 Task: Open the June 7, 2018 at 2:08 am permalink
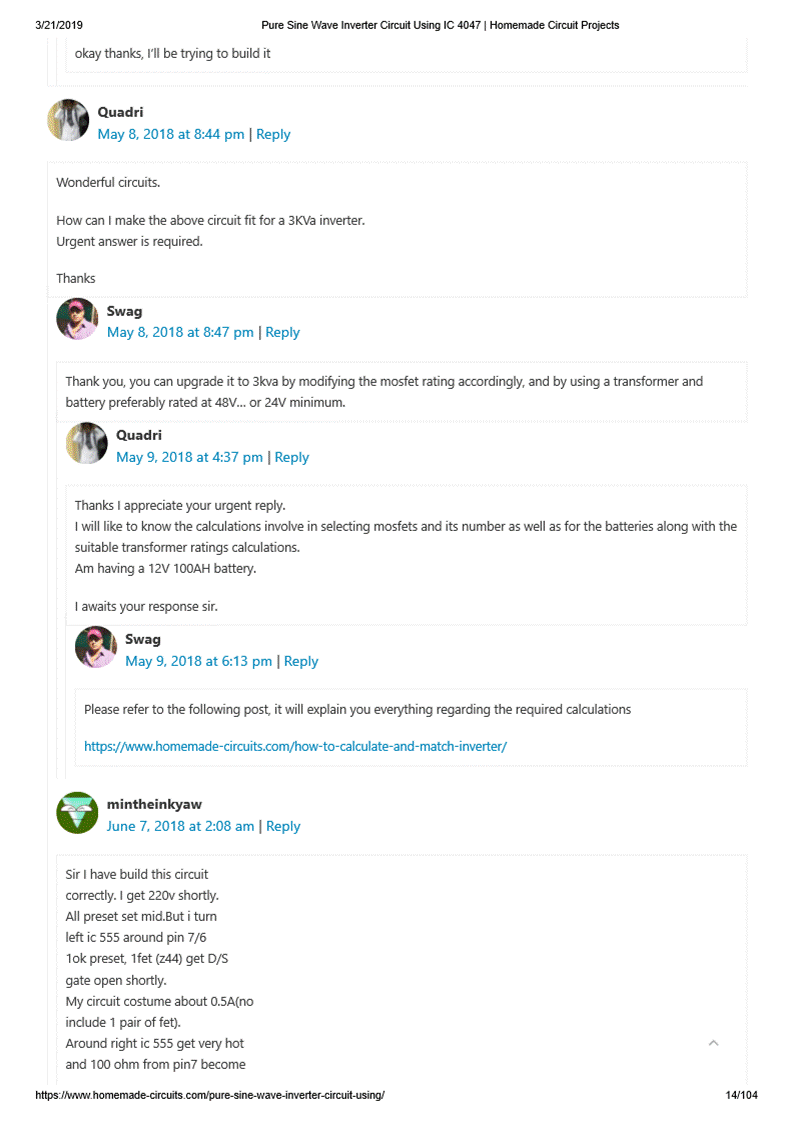tap(180, 826)
